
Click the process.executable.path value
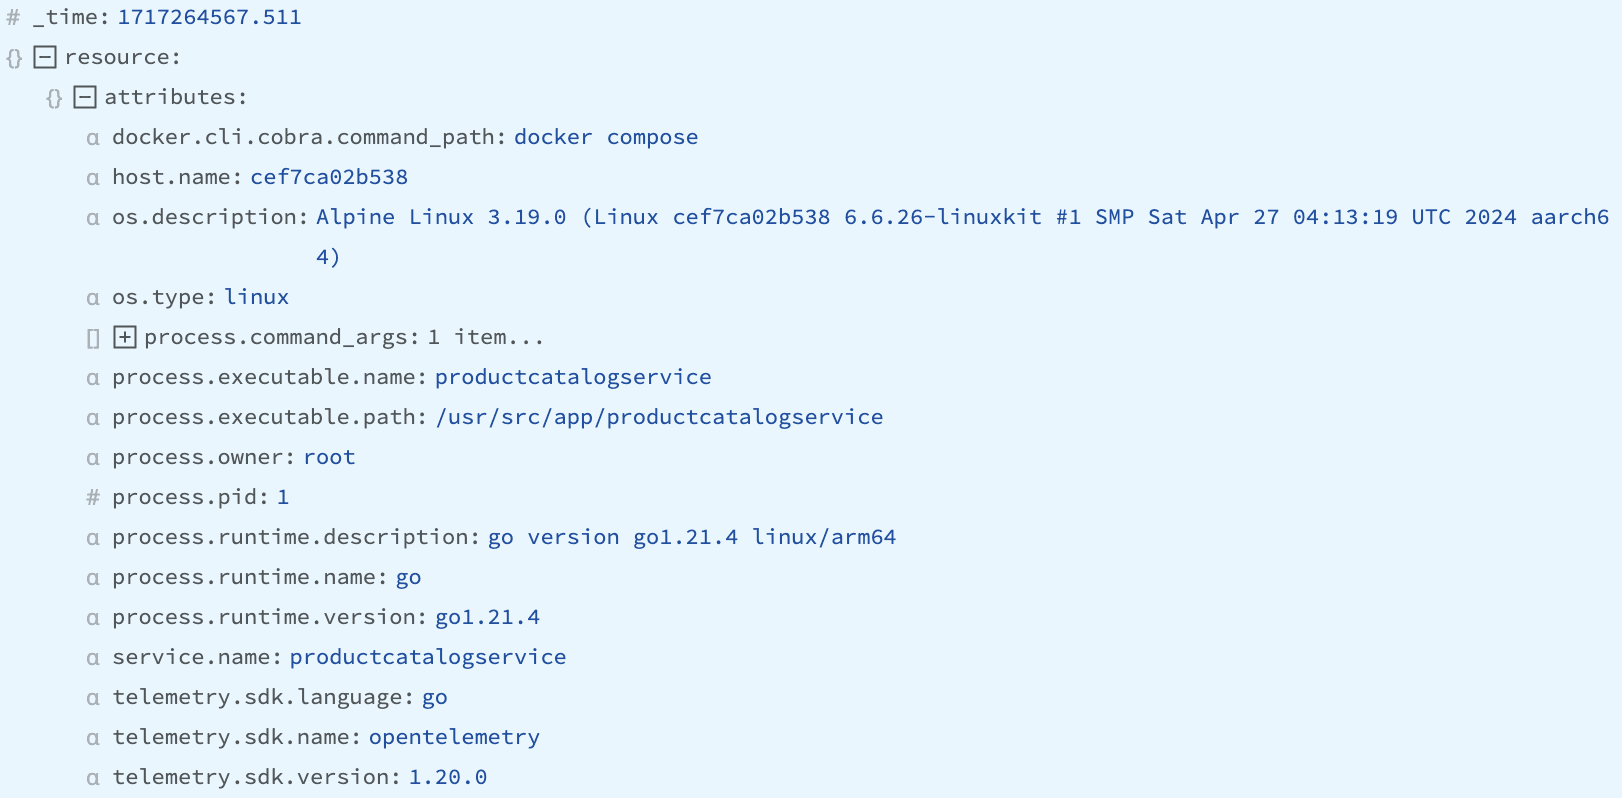click(x=659, y=417)
